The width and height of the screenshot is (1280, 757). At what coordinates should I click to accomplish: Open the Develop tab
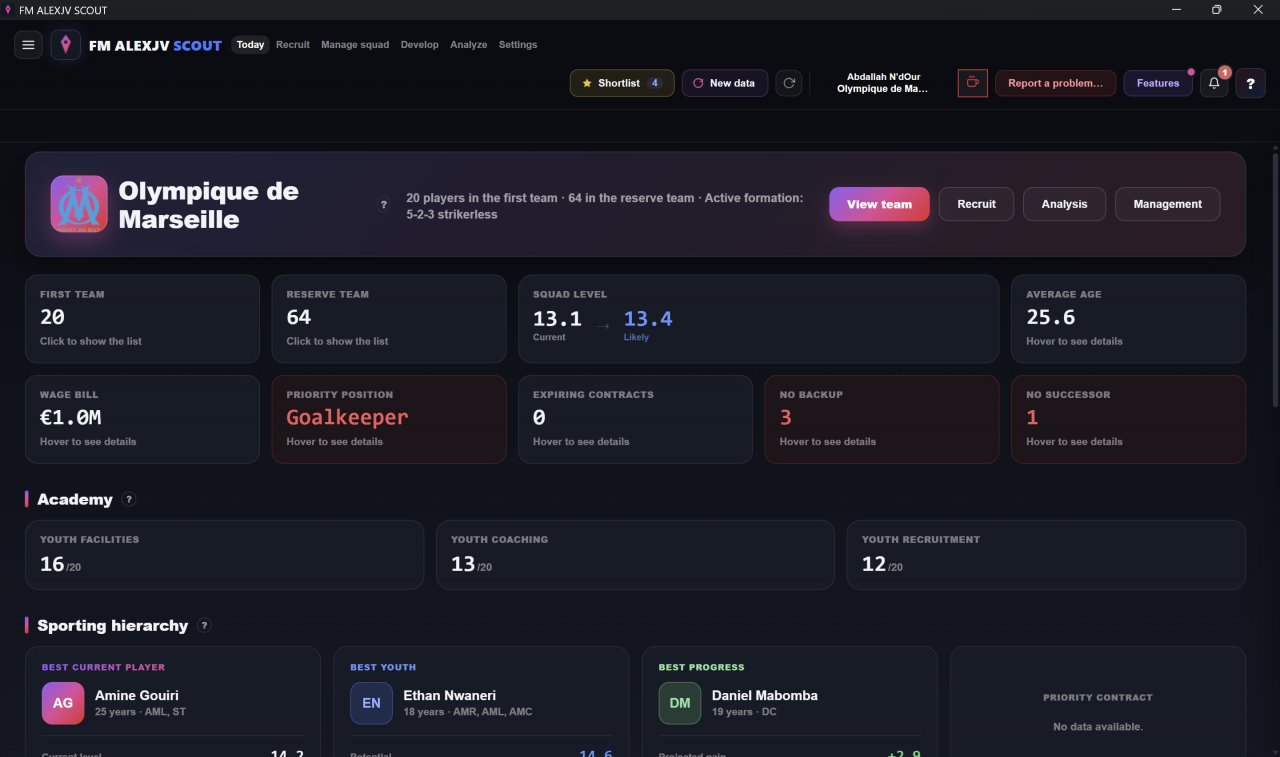point(420,45)
